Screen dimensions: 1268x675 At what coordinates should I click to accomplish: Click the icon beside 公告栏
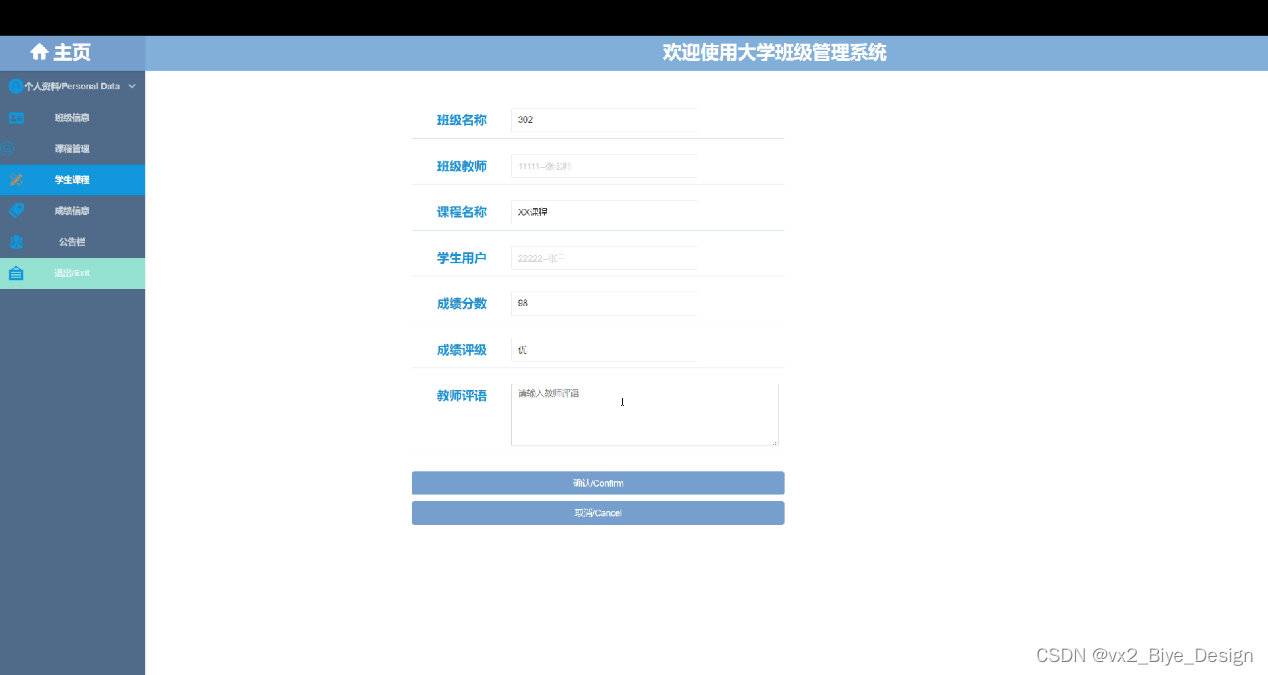point(16,242)
